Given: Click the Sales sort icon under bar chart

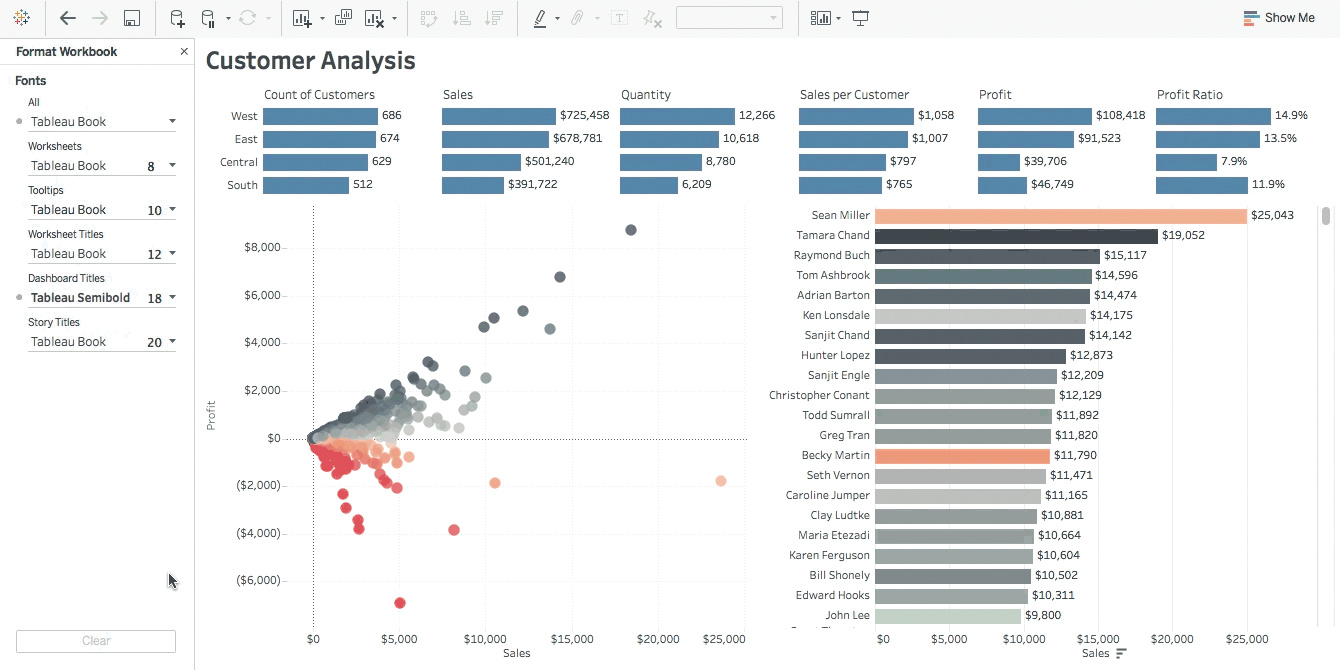Looking at the screenshot, I should coord(1121,654).
